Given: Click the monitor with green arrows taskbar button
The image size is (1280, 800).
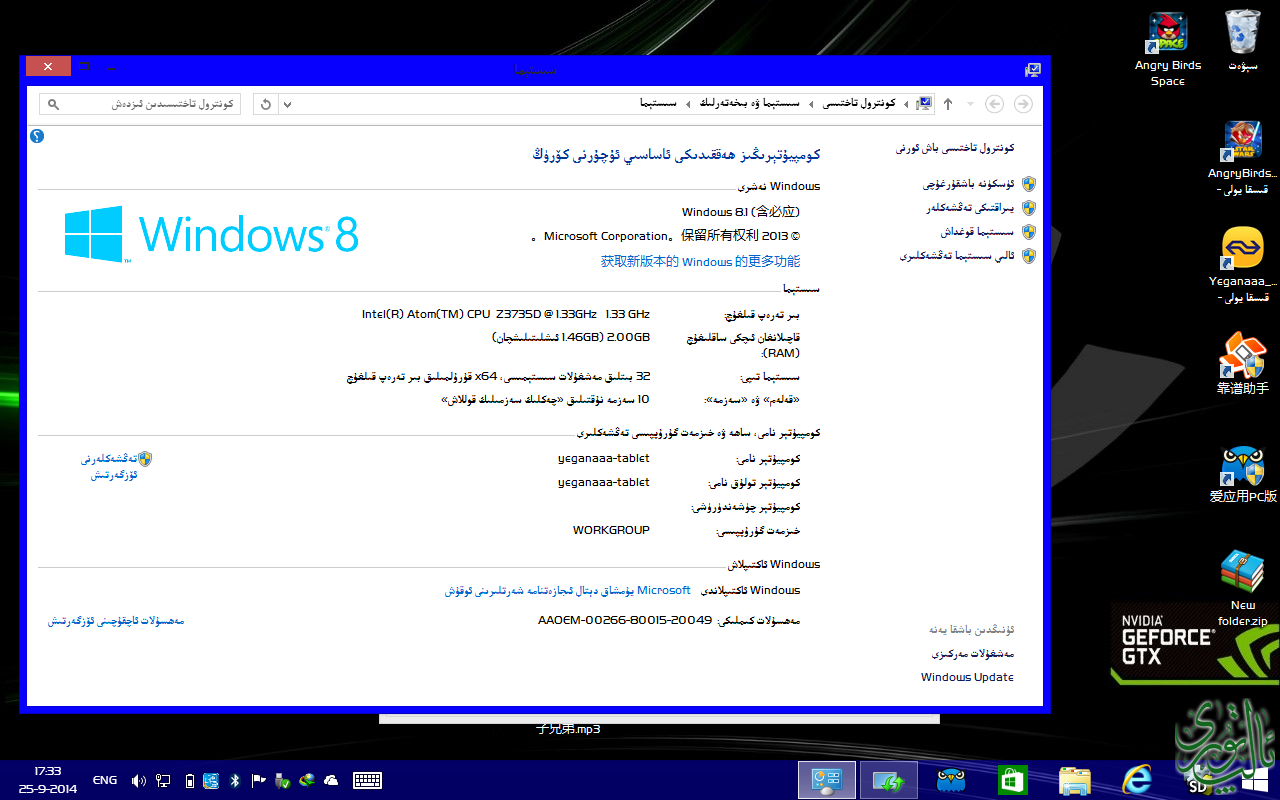Looking at the screenshot, I should pos(888,780).
